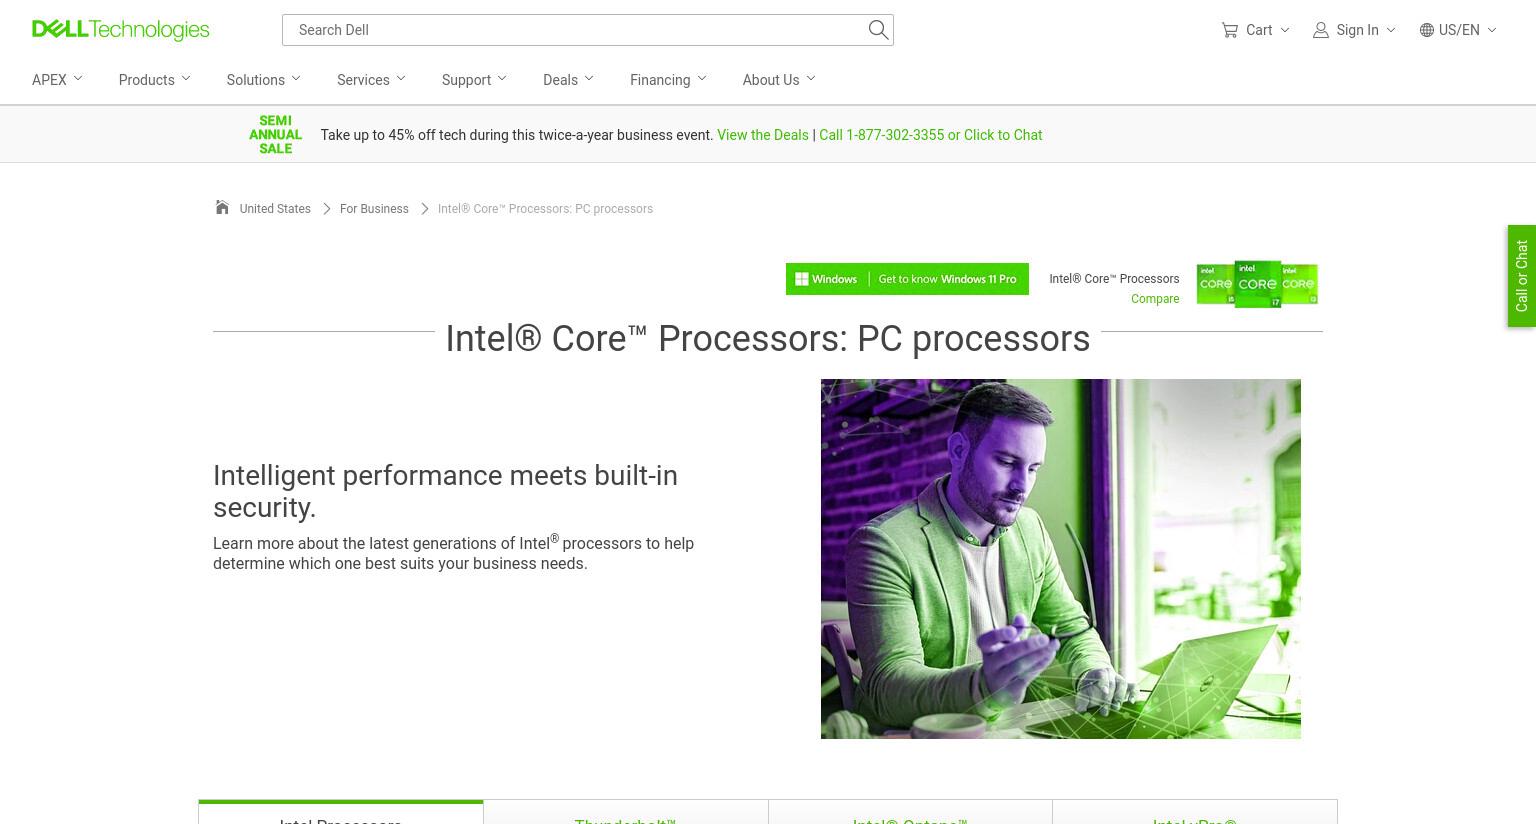Open the Deals menu
This screenshot has height=824, width=1536.
coord(568,80)
